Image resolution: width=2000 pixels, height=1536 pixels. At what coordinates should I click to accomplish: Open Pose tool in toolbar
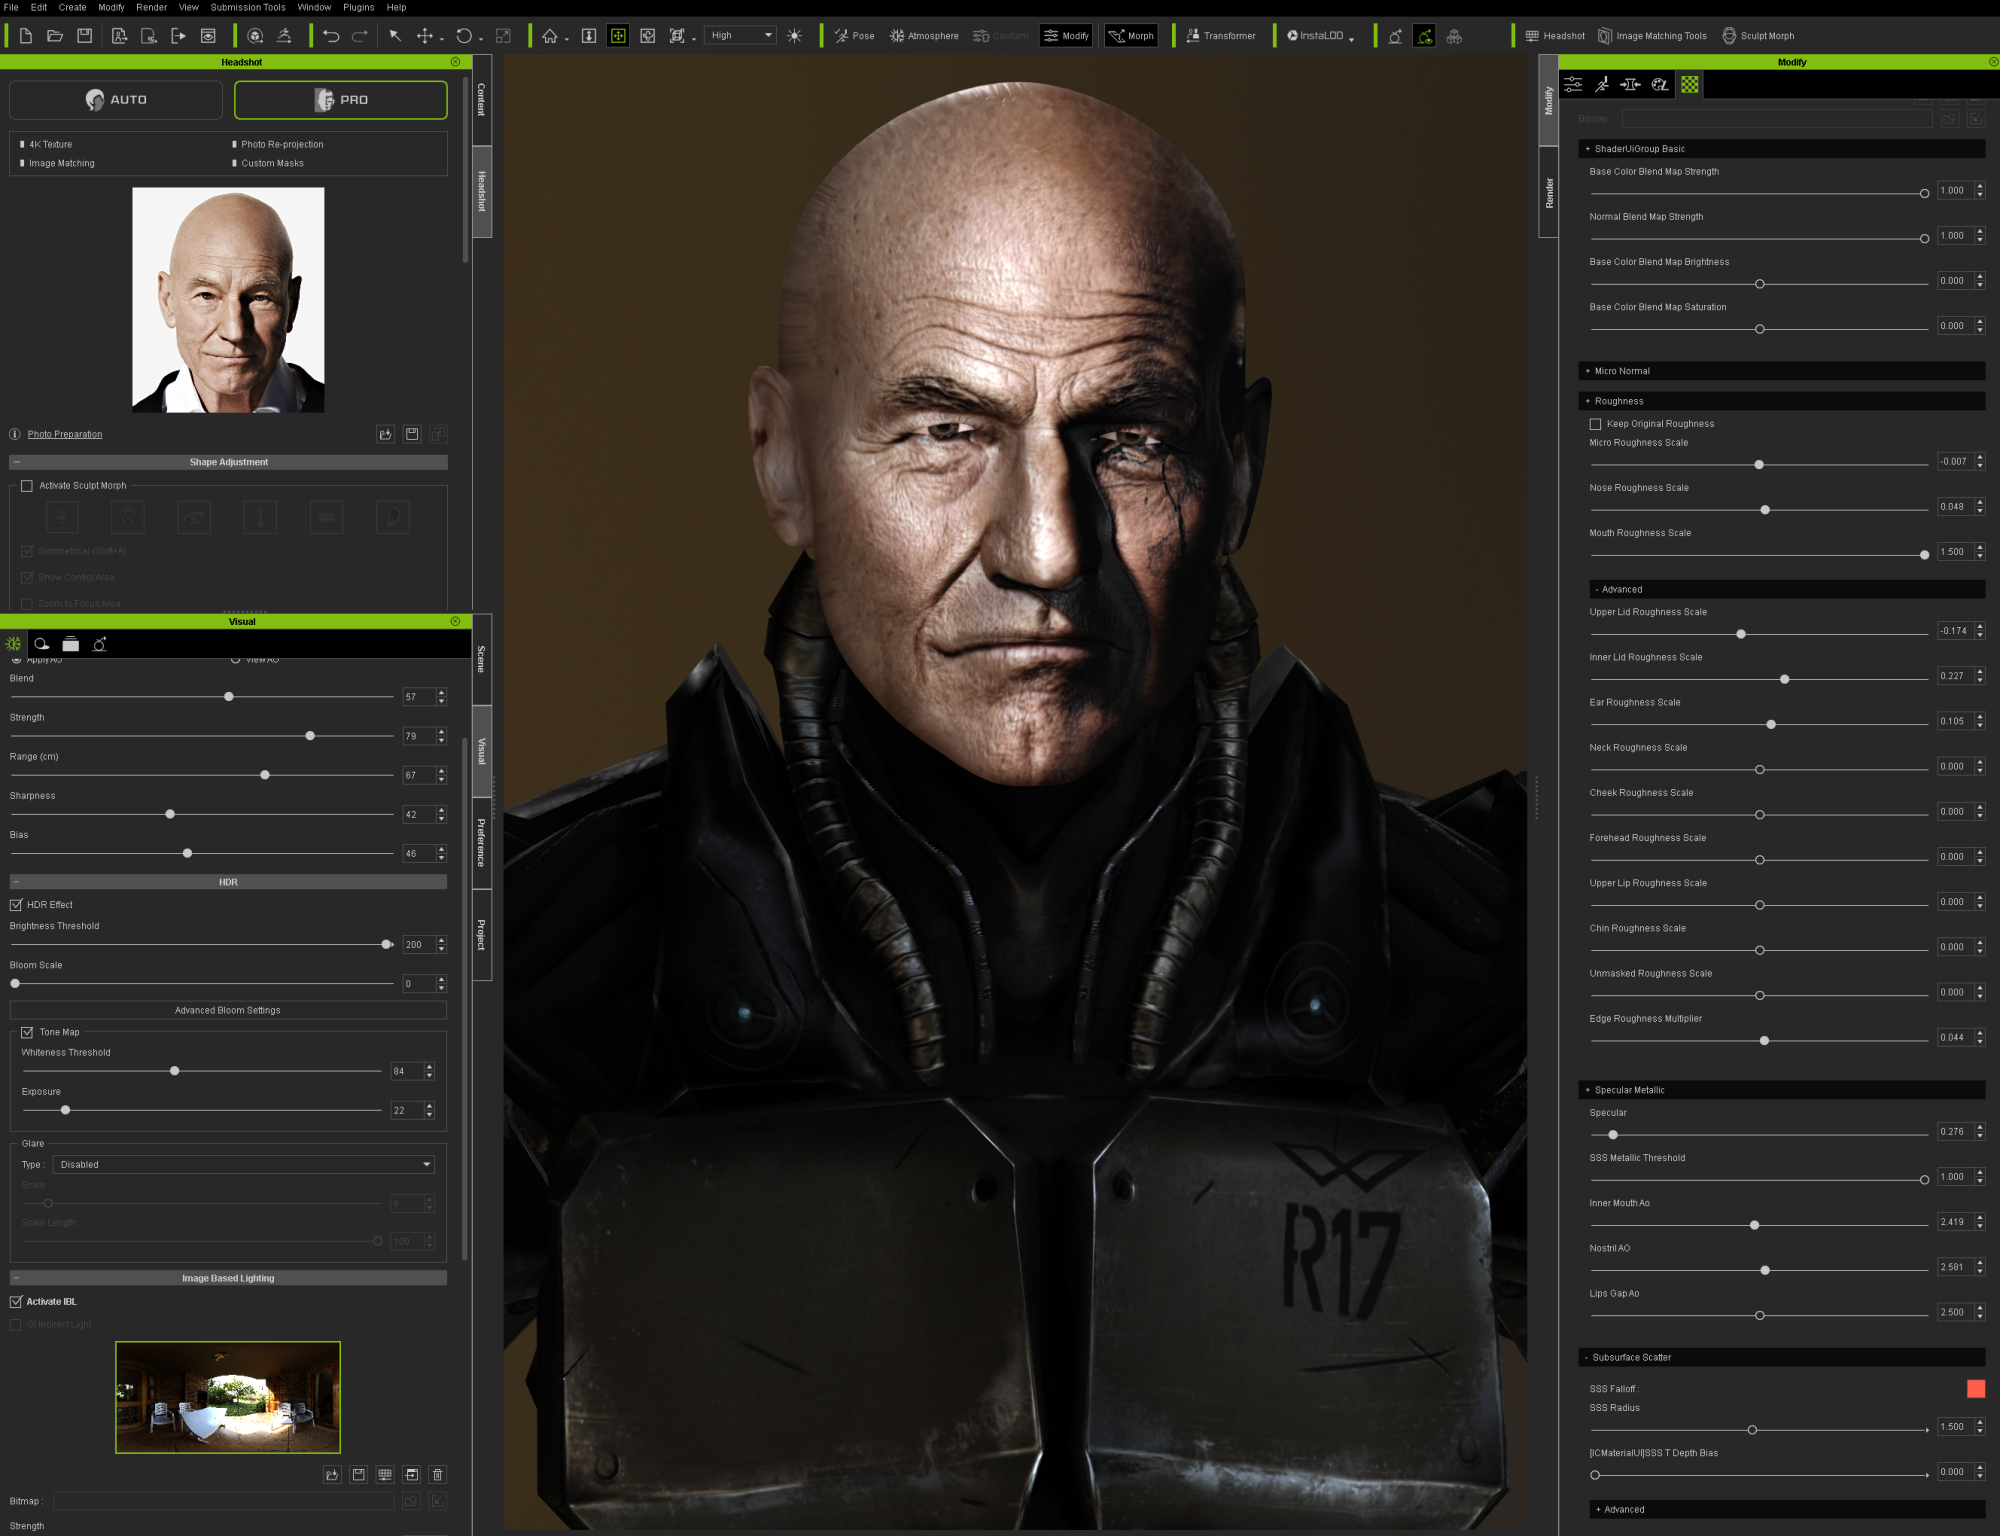click(x=855, y=36)
